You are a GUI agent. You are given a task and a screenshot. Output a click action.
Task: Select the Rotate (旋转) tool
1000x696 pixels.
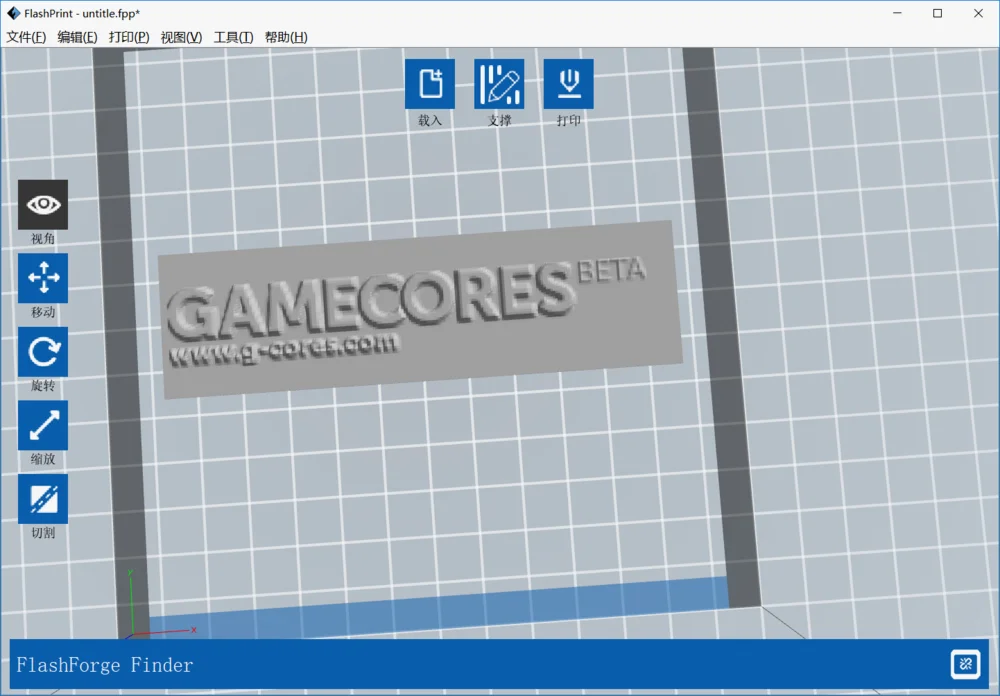tap(43, 352)
